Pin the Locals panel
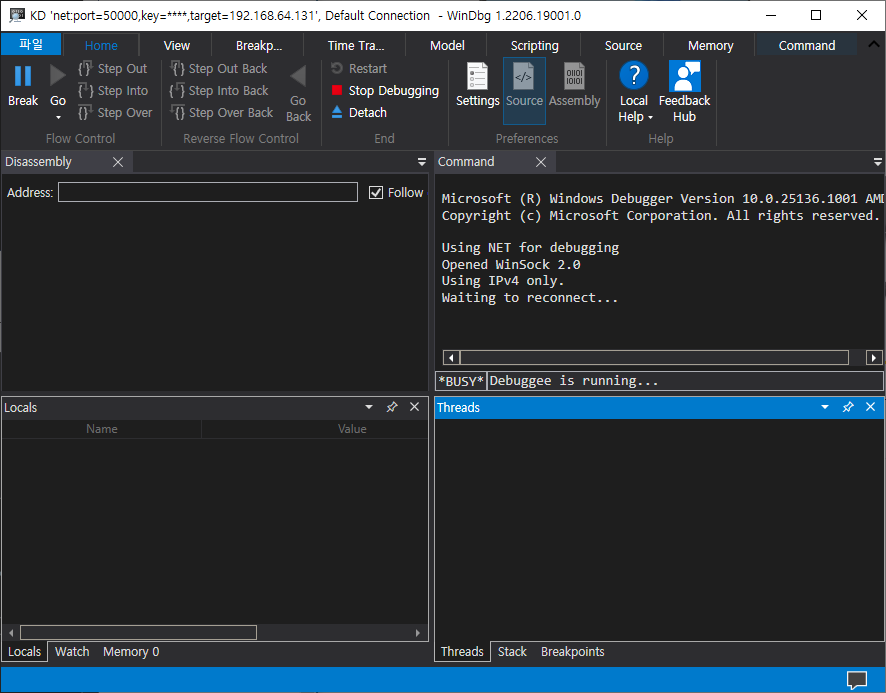Screen dimensions: 886x693 (x=392, y=407)
